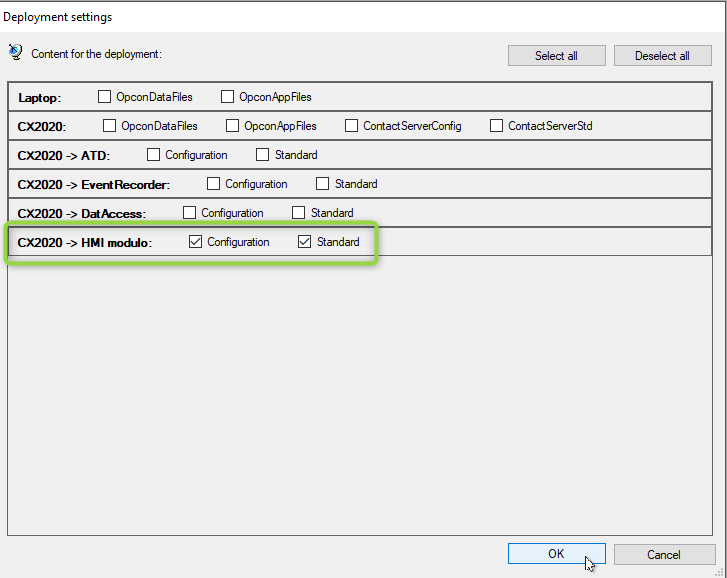The image size is (727, 578).
Task: Check Configuration in the EventRecorder row
Action: point(213,184)
